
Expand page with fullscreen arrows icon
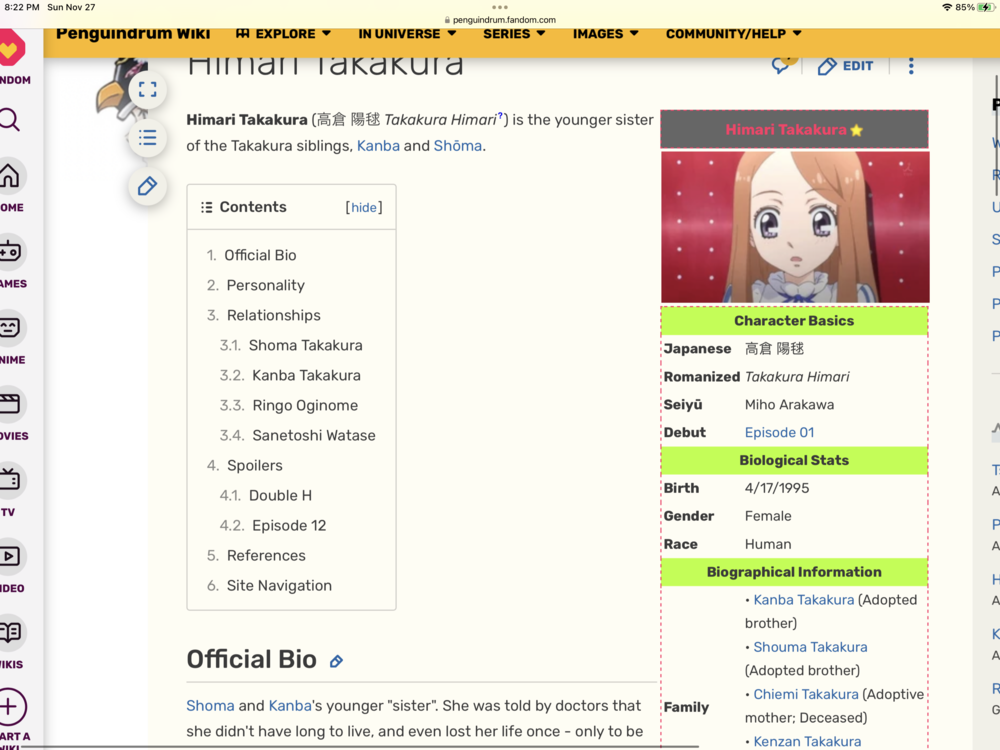point(147,89)
